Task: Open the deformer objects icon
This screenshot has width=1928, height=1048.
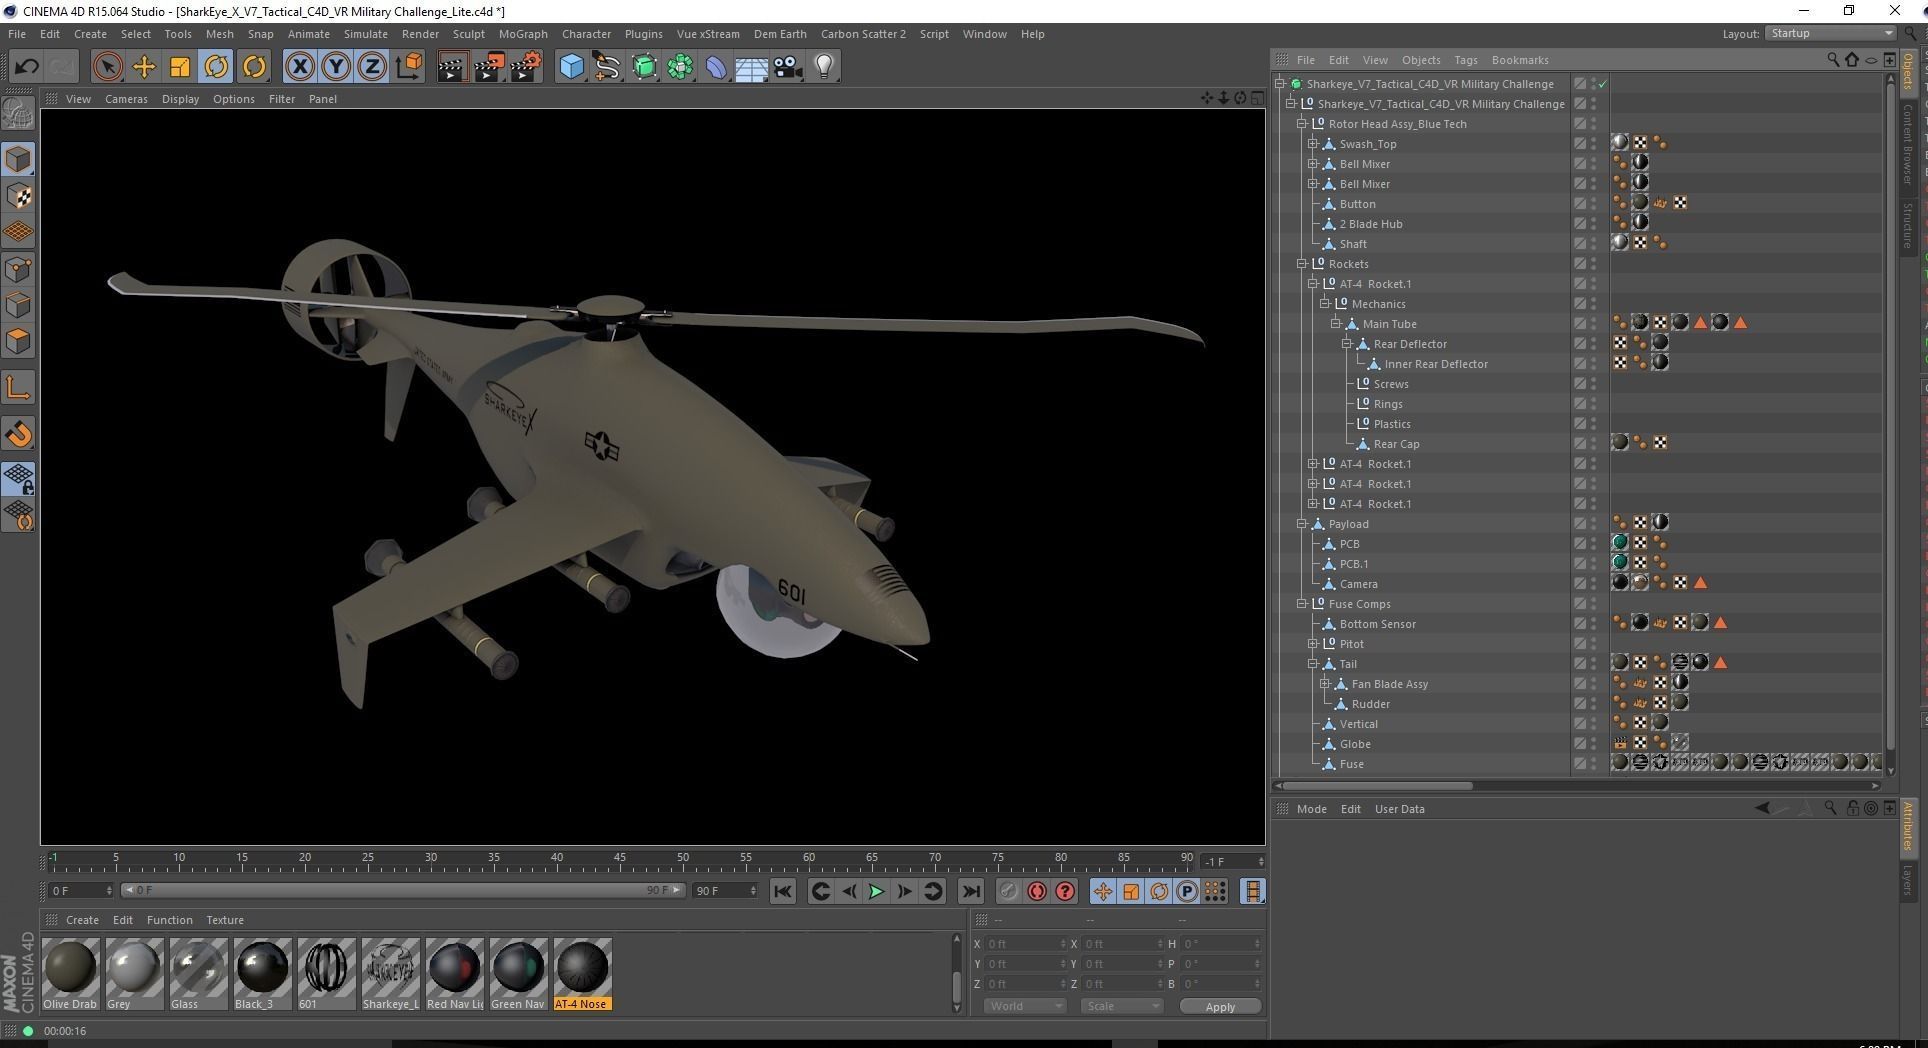Action: point(716,67)
